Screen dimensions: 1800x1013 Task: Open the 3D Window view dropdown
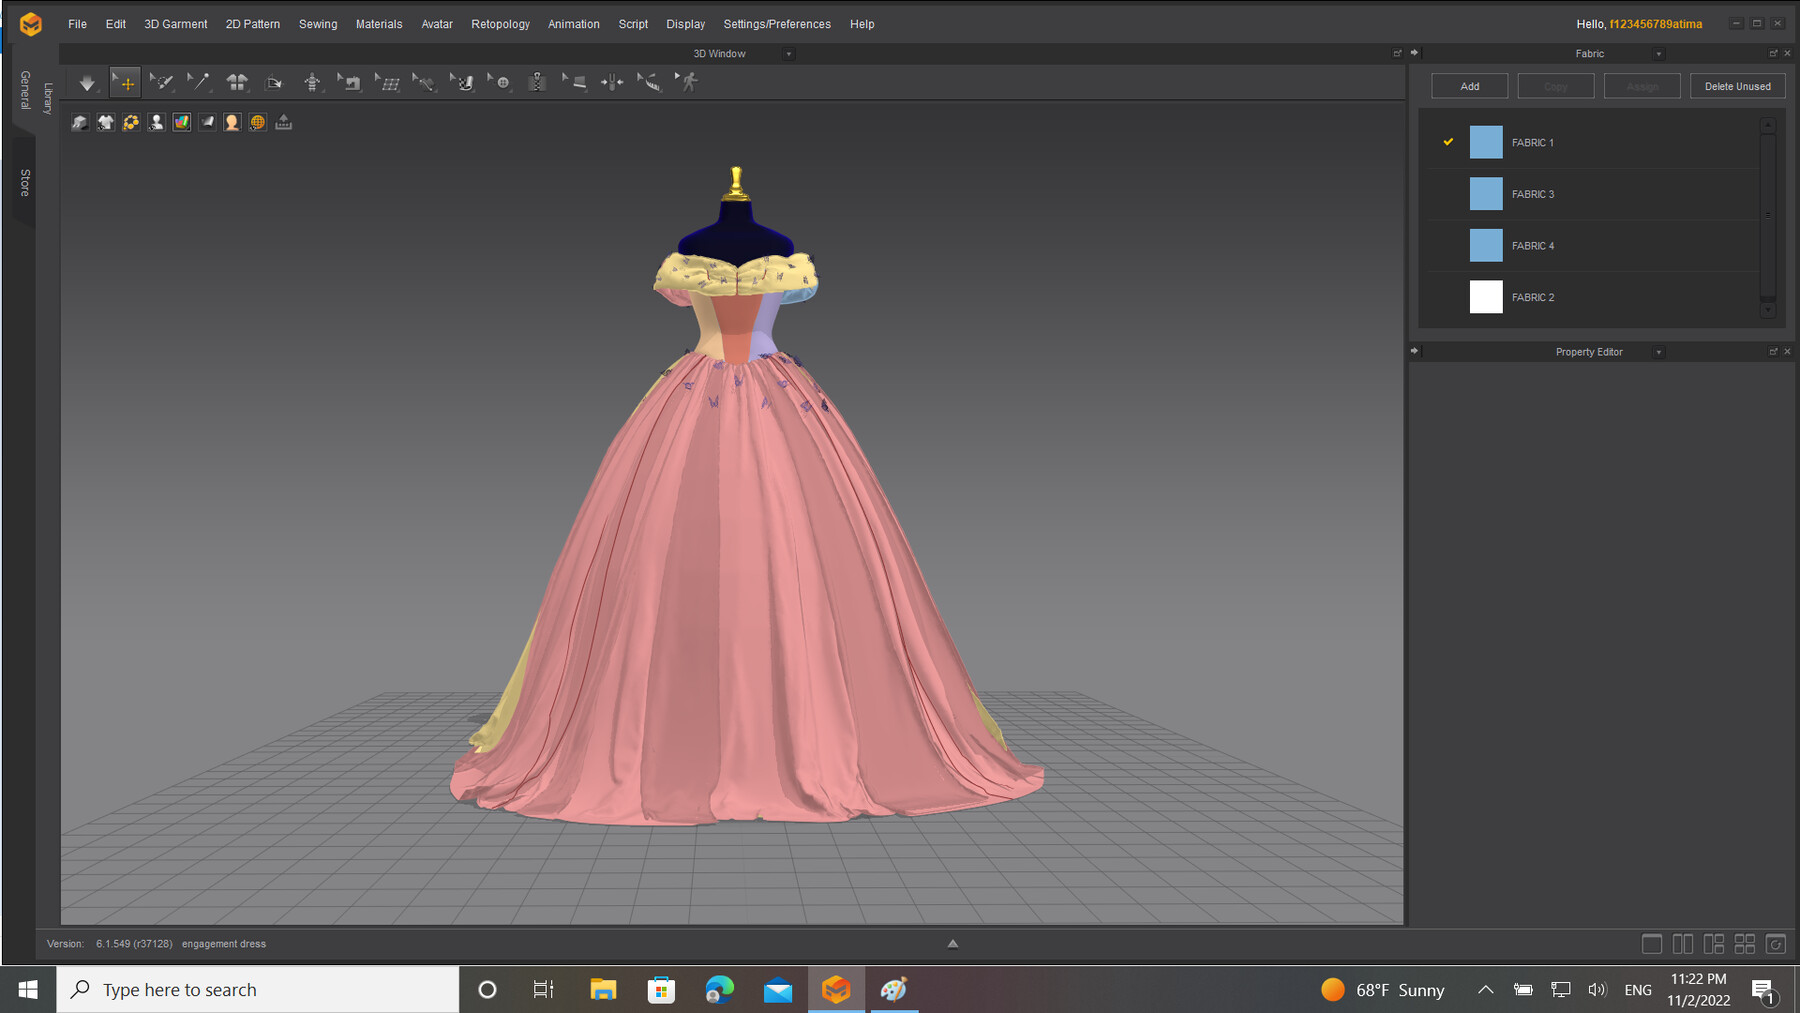pyautogui.click(x=789, y=53)
